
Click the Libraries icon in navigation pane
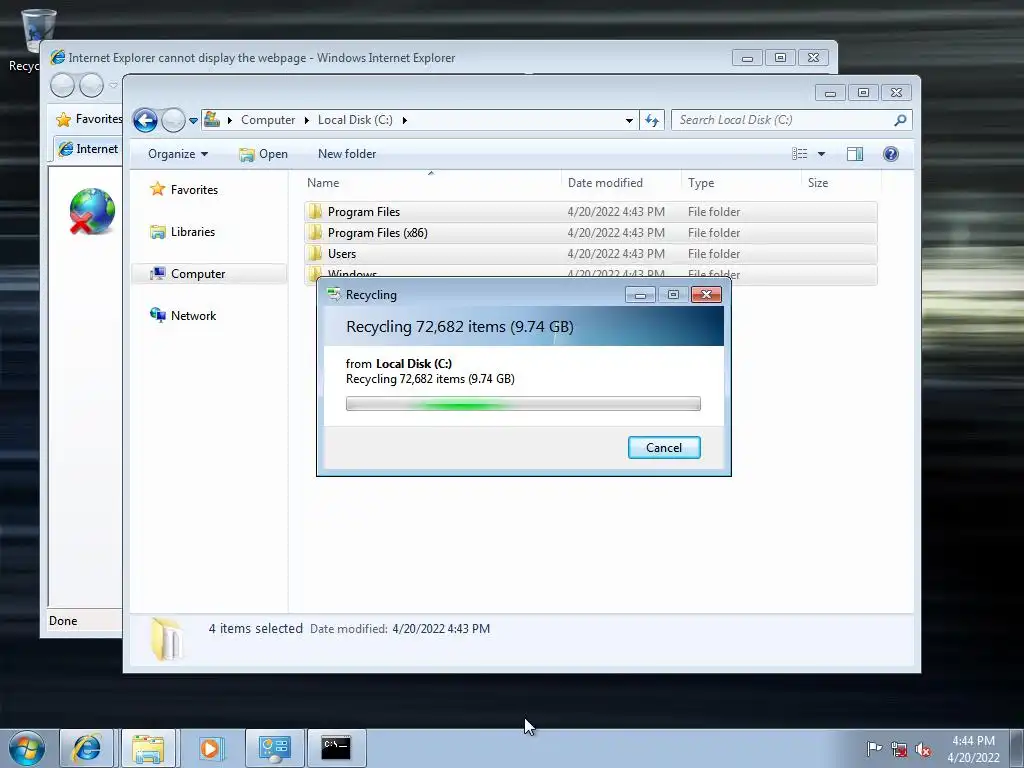pos(157,232)
